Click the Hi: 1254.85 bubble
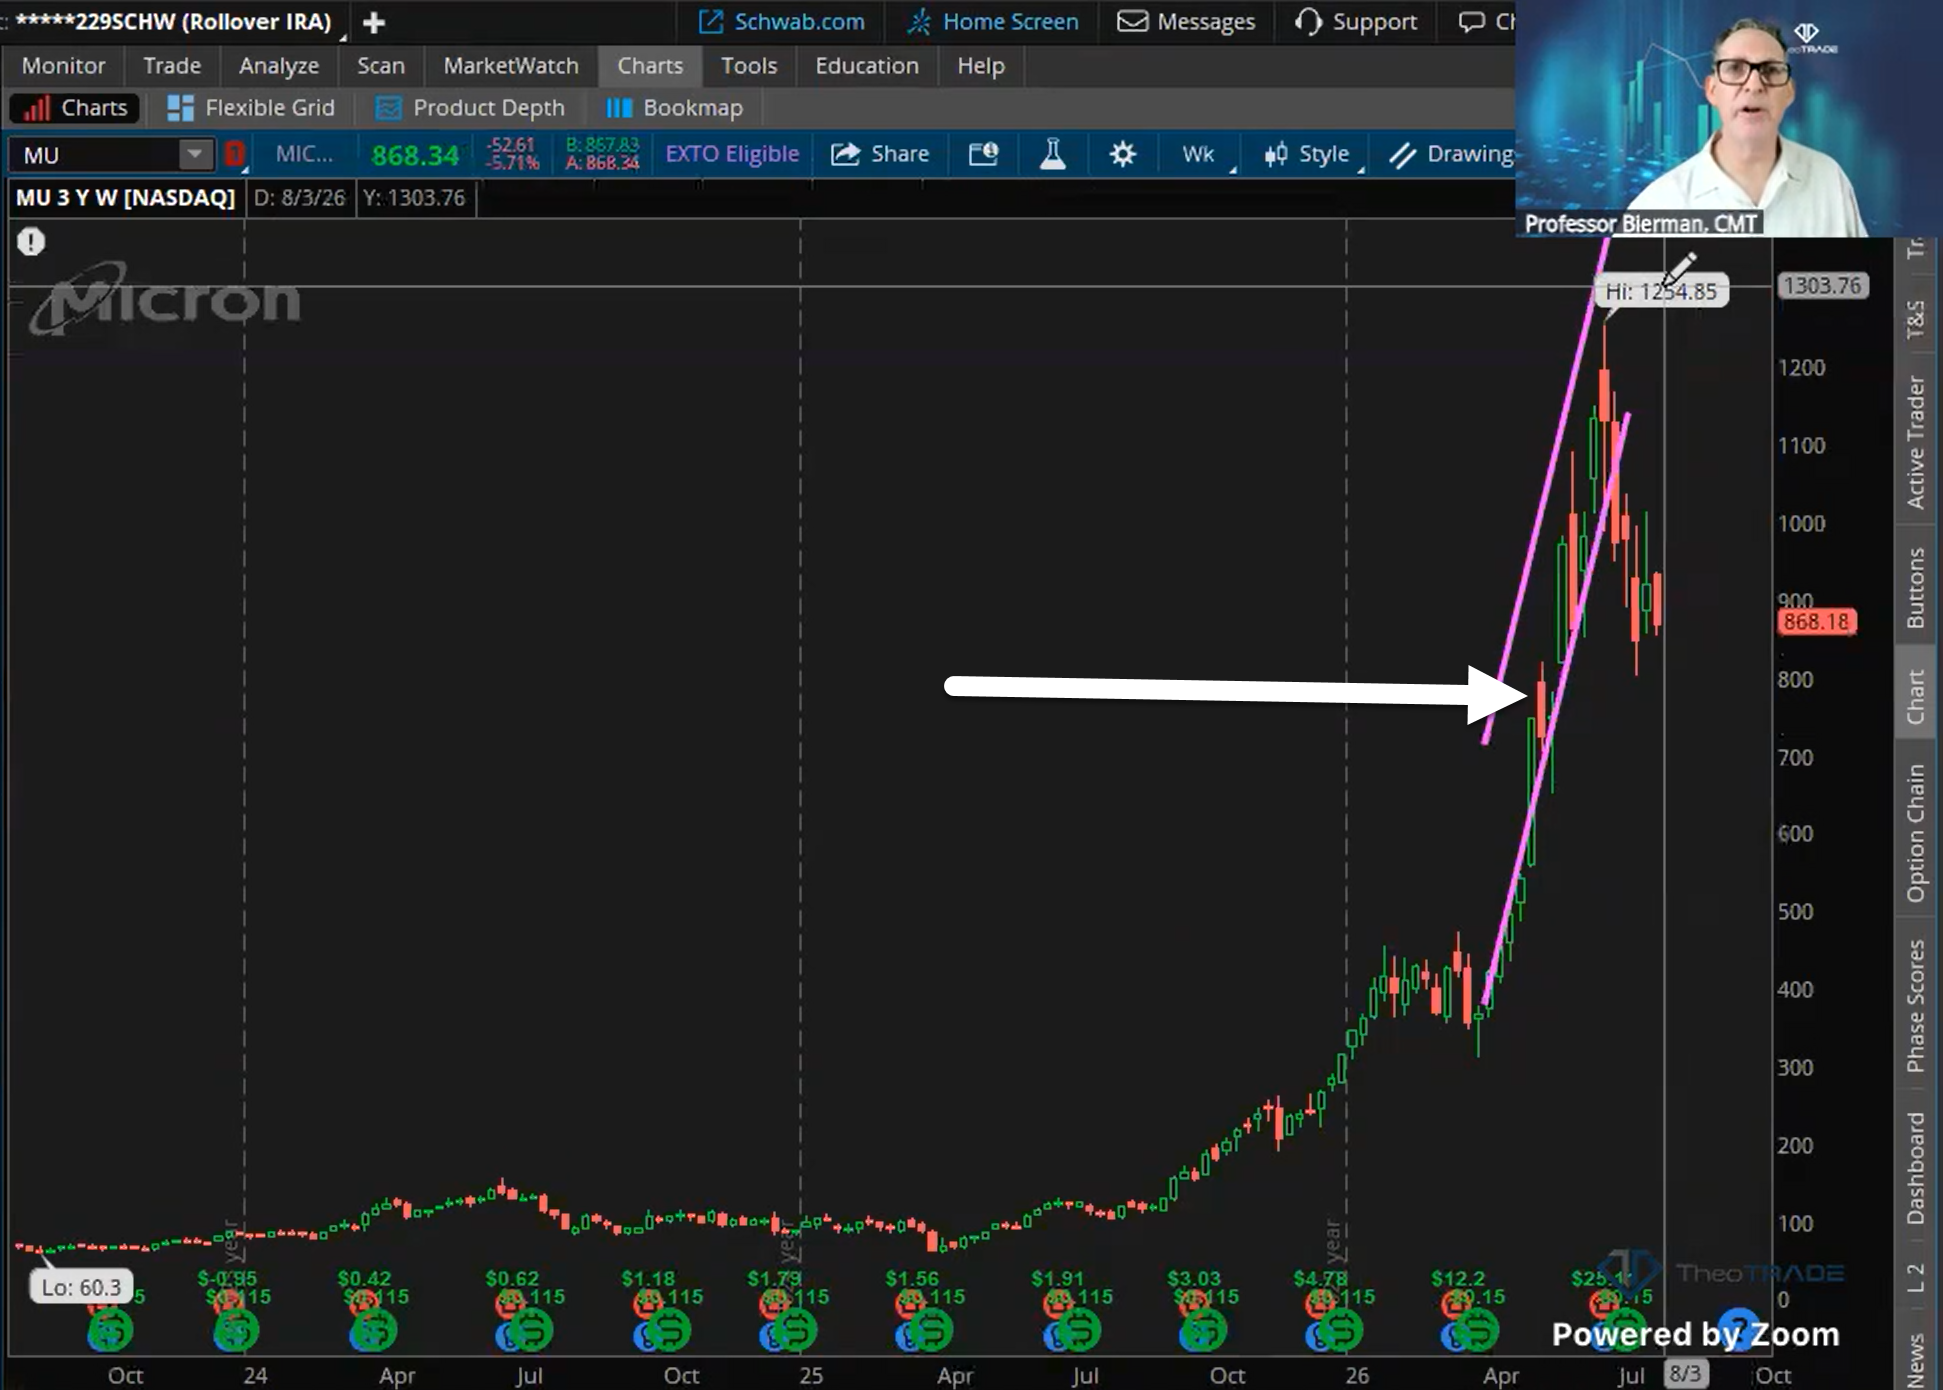This screenshot has width=1943, height=1390. pos(1661,291)
